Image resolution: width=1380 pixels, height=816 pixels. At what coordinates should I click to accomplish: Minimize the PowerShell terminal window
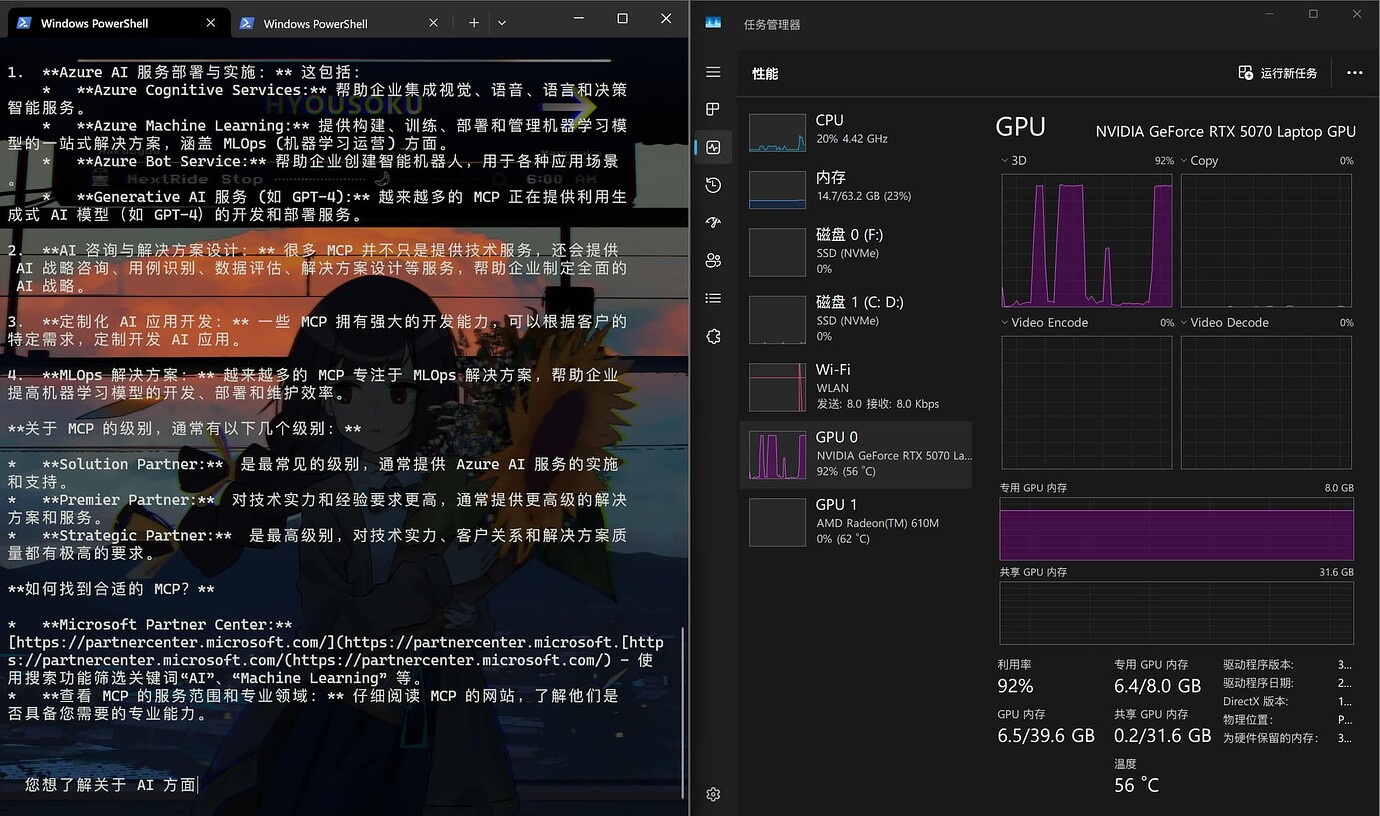tap(578, 18)
